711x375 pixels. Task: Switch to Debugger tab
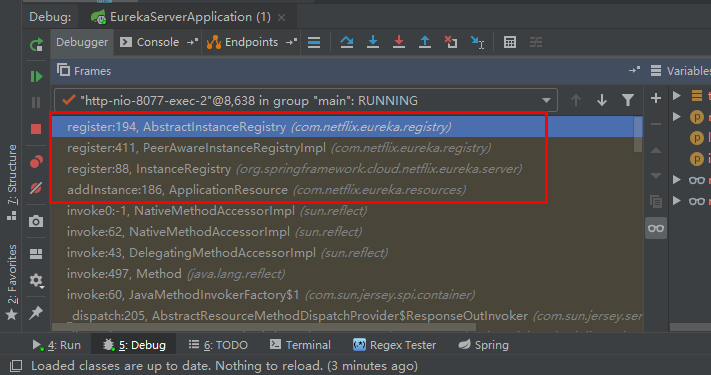82,42
